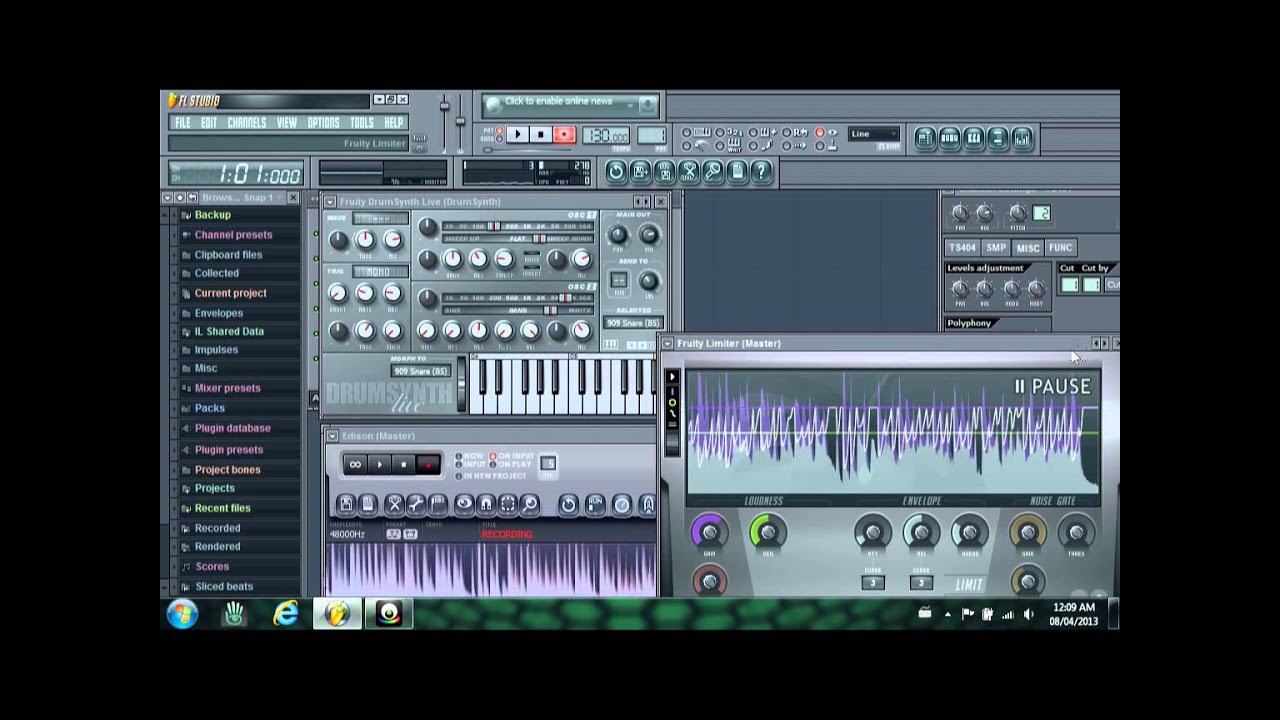Switch to the MISC channel settings tab
Viewport: 1280px width, 720px height.
click(x=1028, y=248)
